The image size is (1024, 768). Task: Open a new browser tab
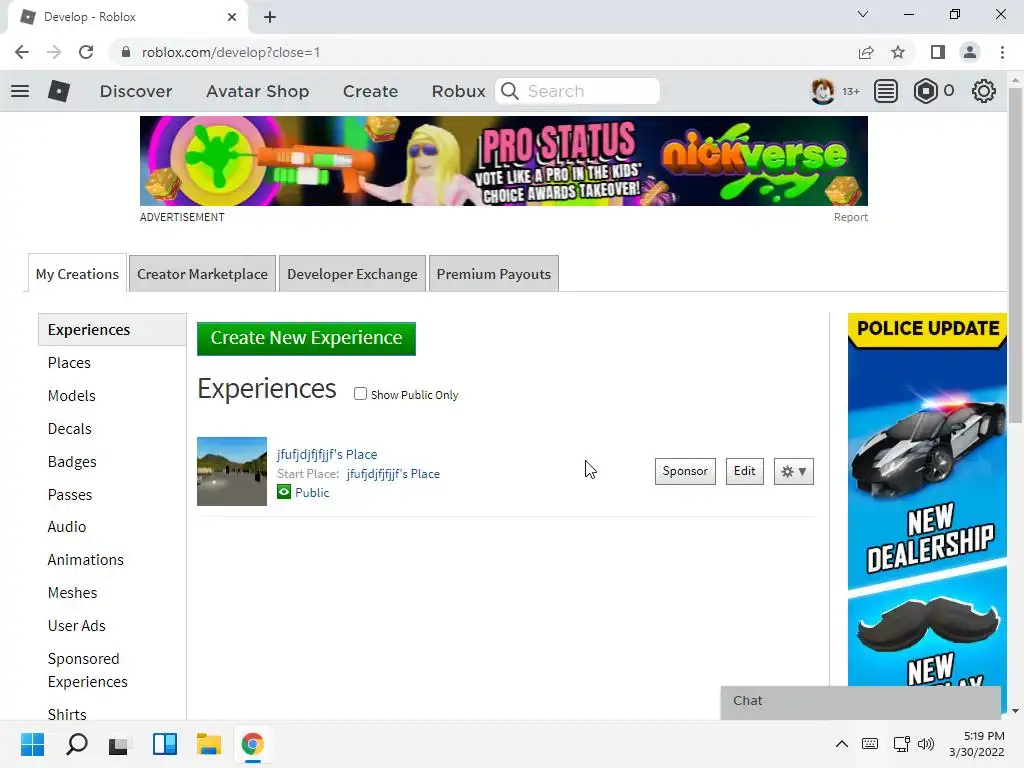(270, 17)
